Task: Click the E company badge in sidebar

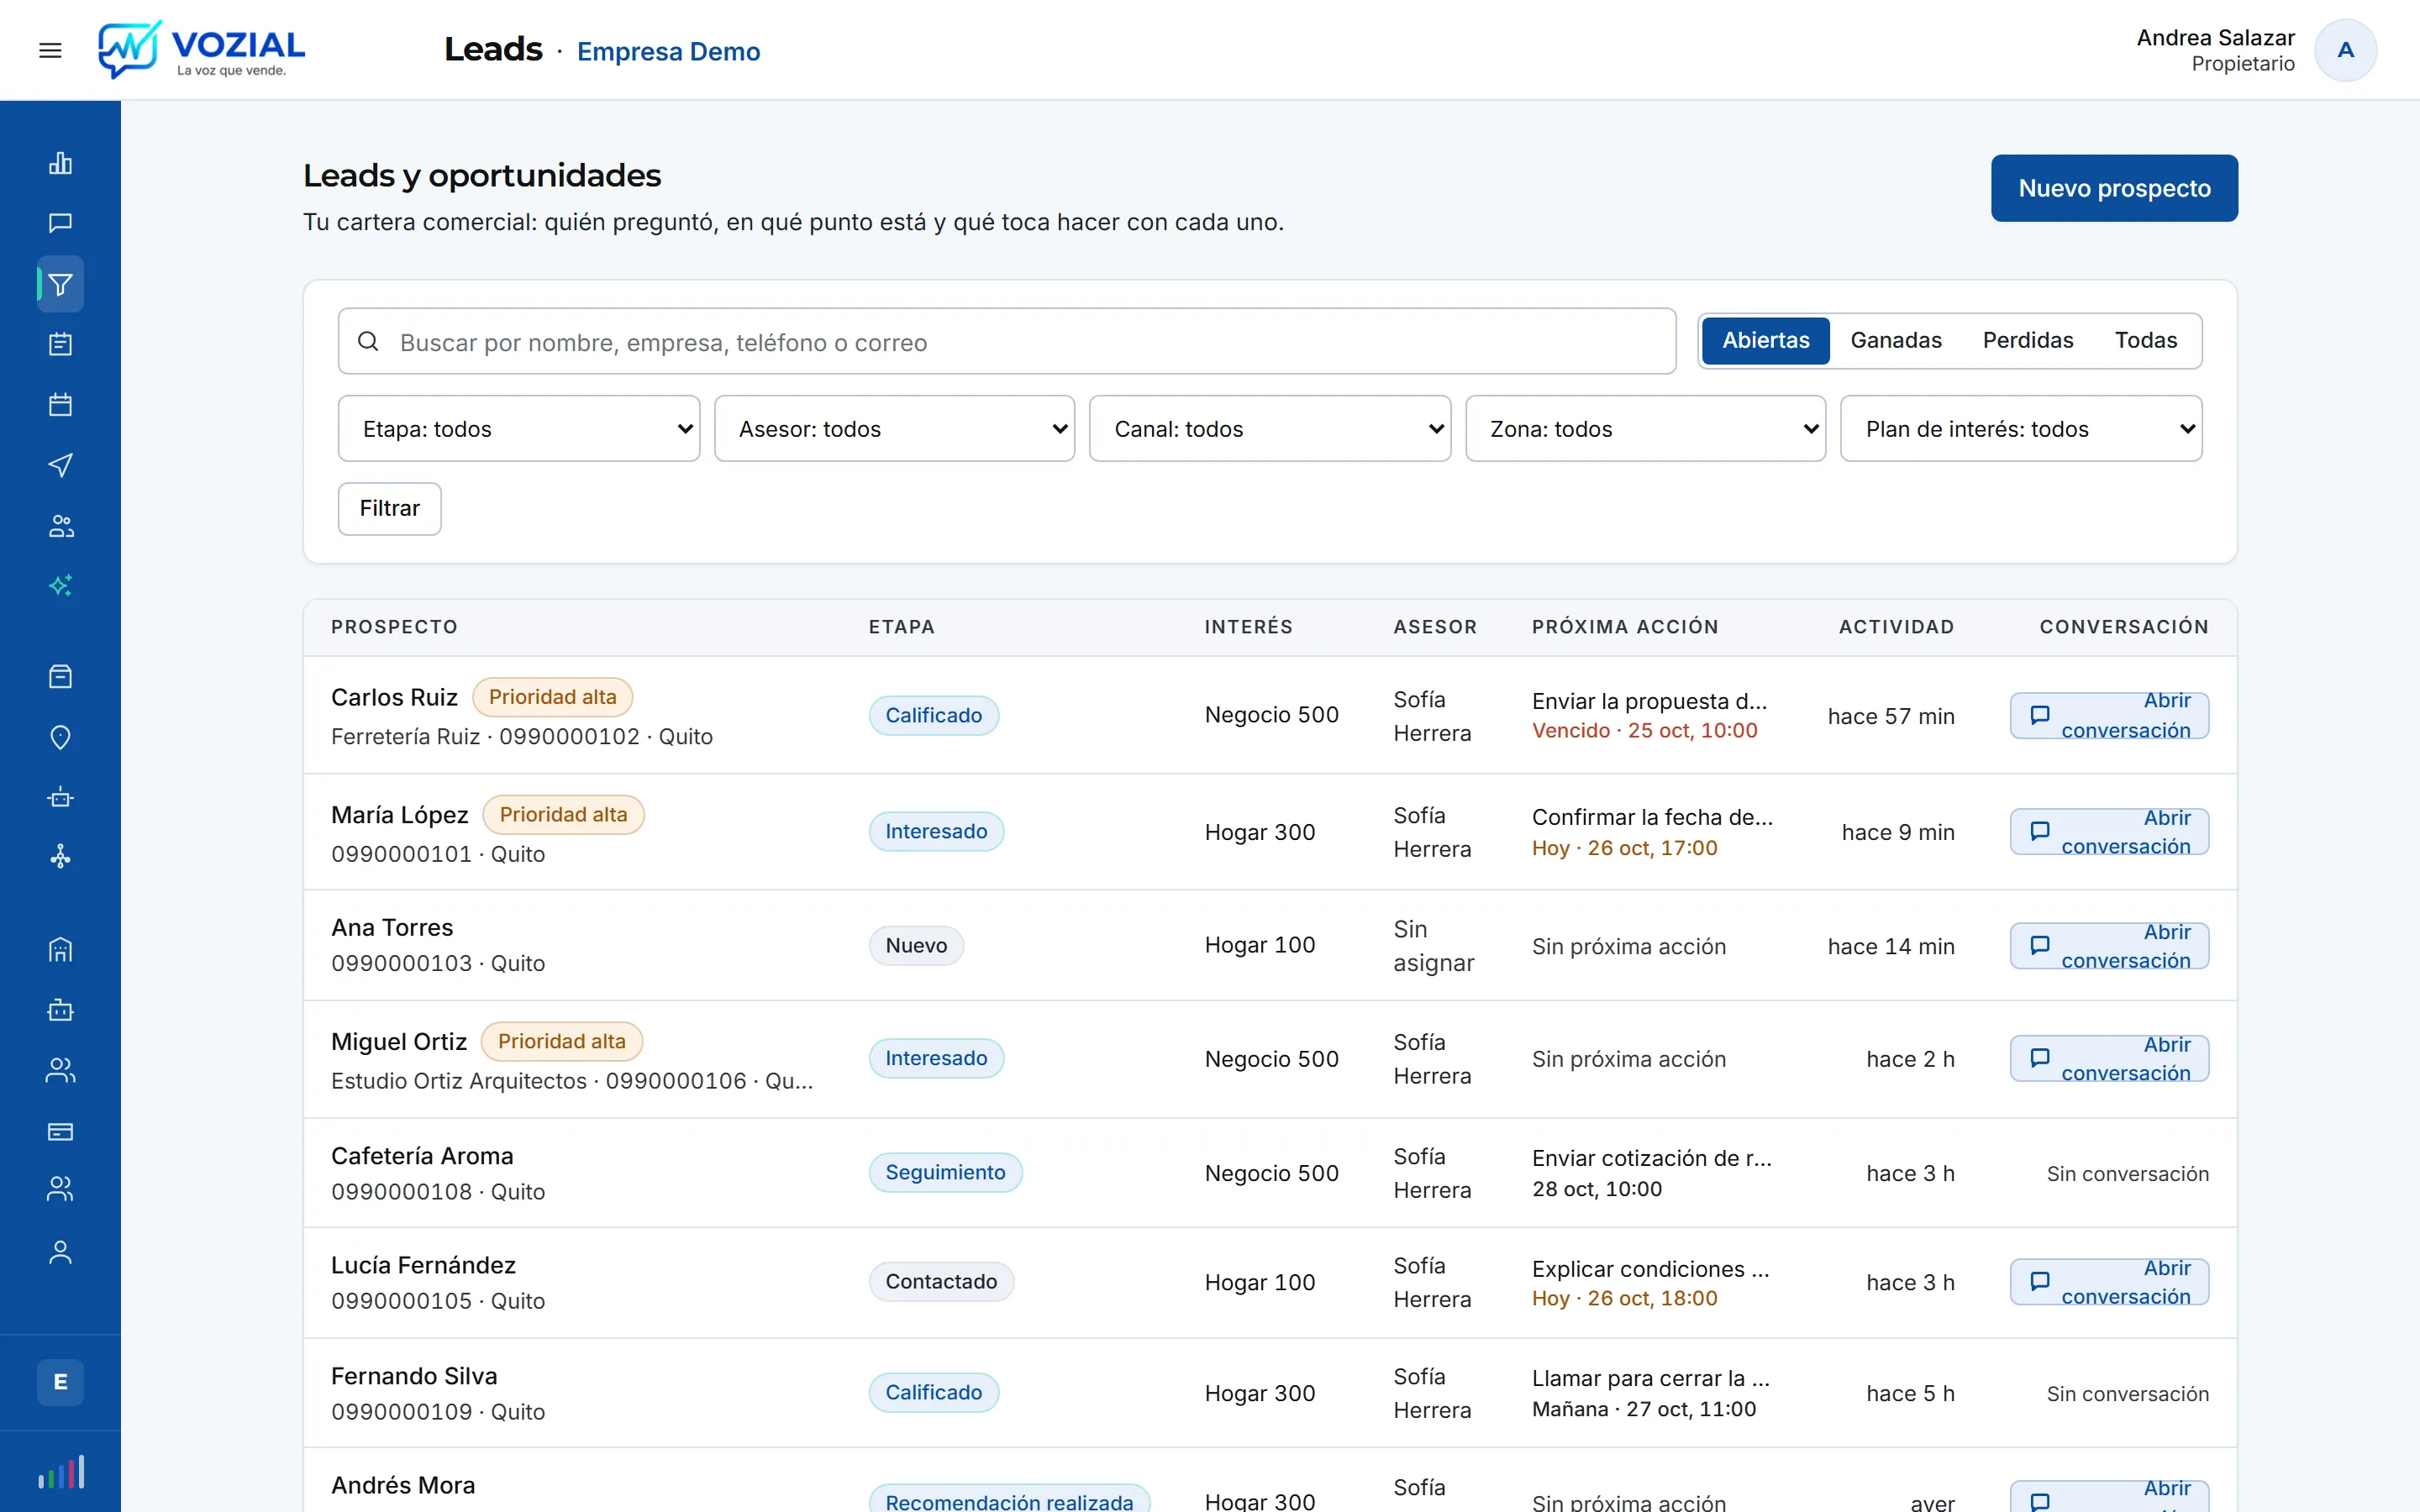Action: point(60,1382)
